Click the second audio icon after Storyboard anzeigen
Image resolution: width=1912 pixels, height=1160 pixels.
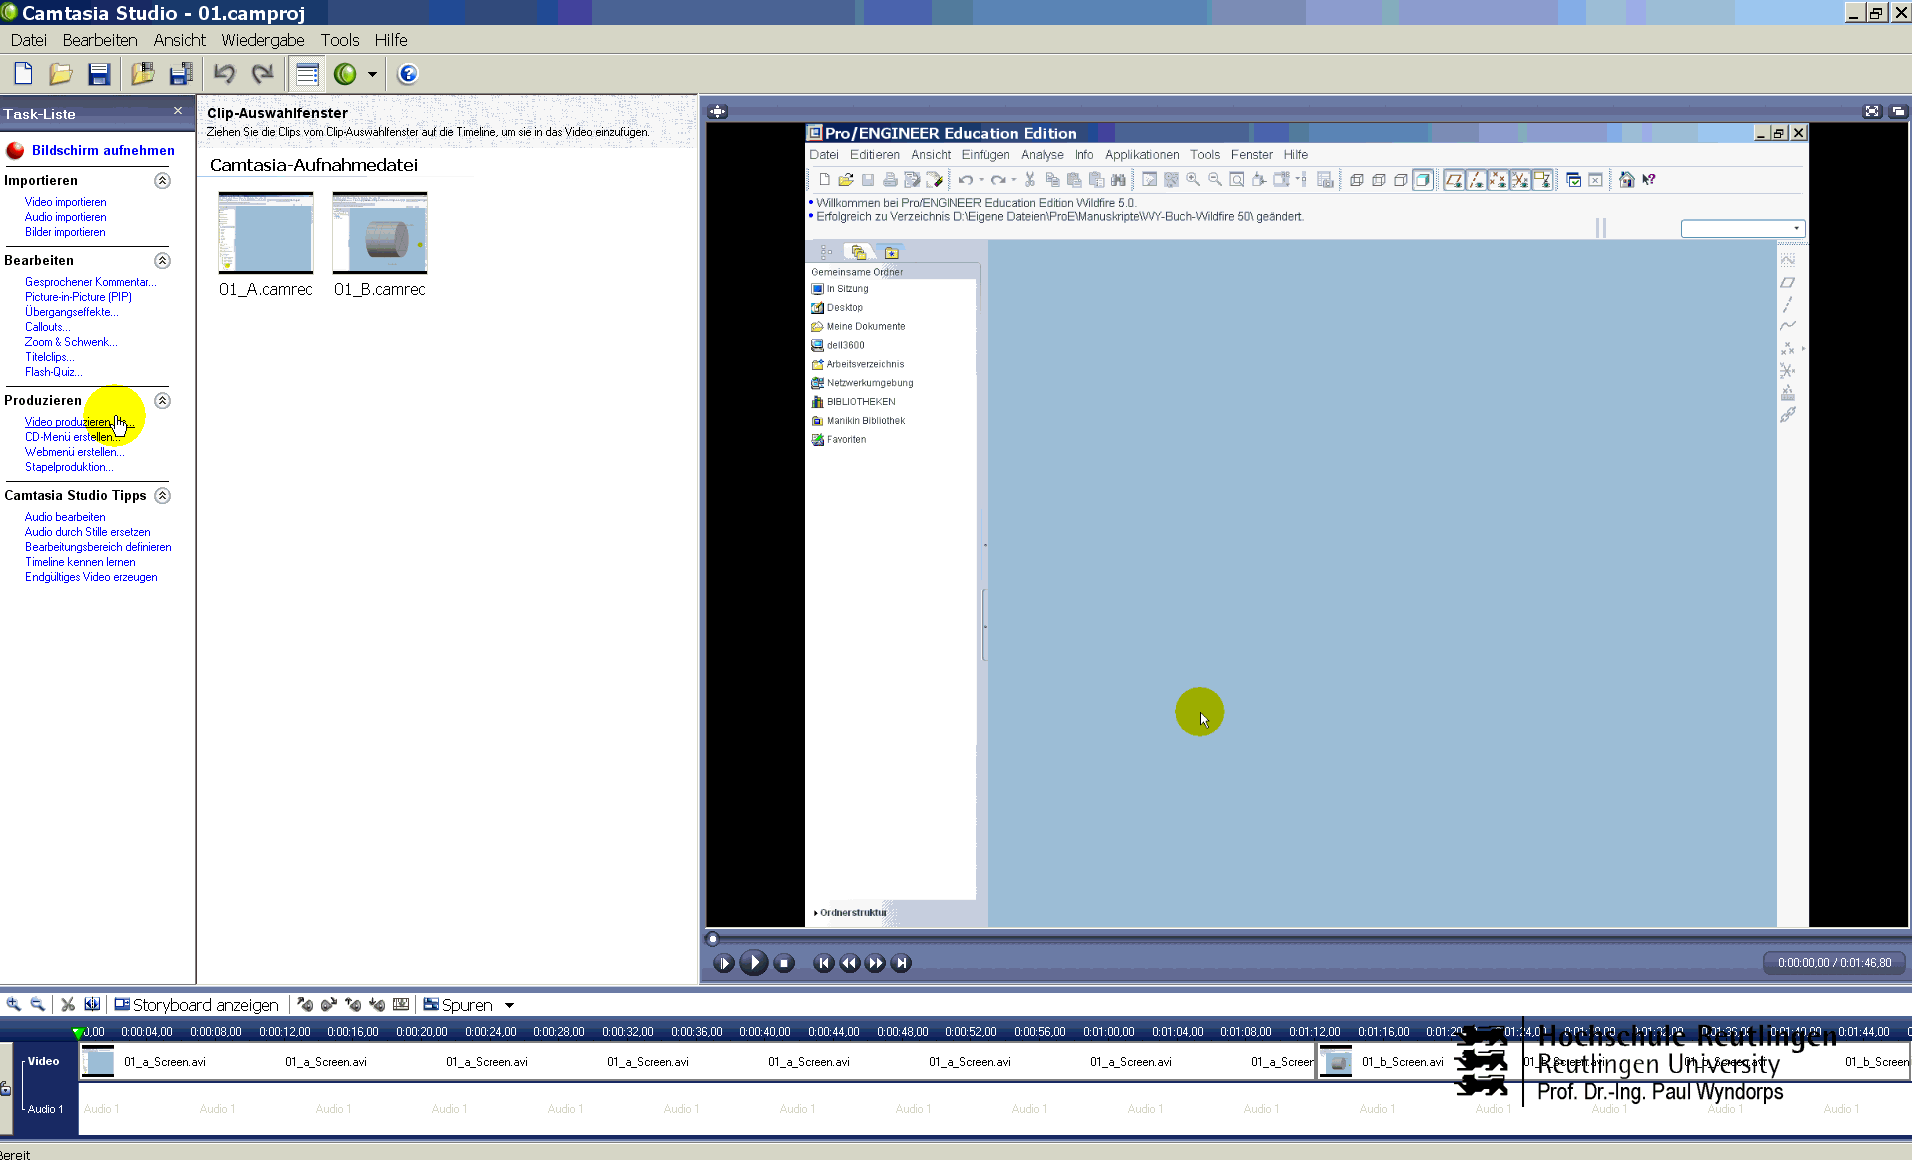[329, 1004]
